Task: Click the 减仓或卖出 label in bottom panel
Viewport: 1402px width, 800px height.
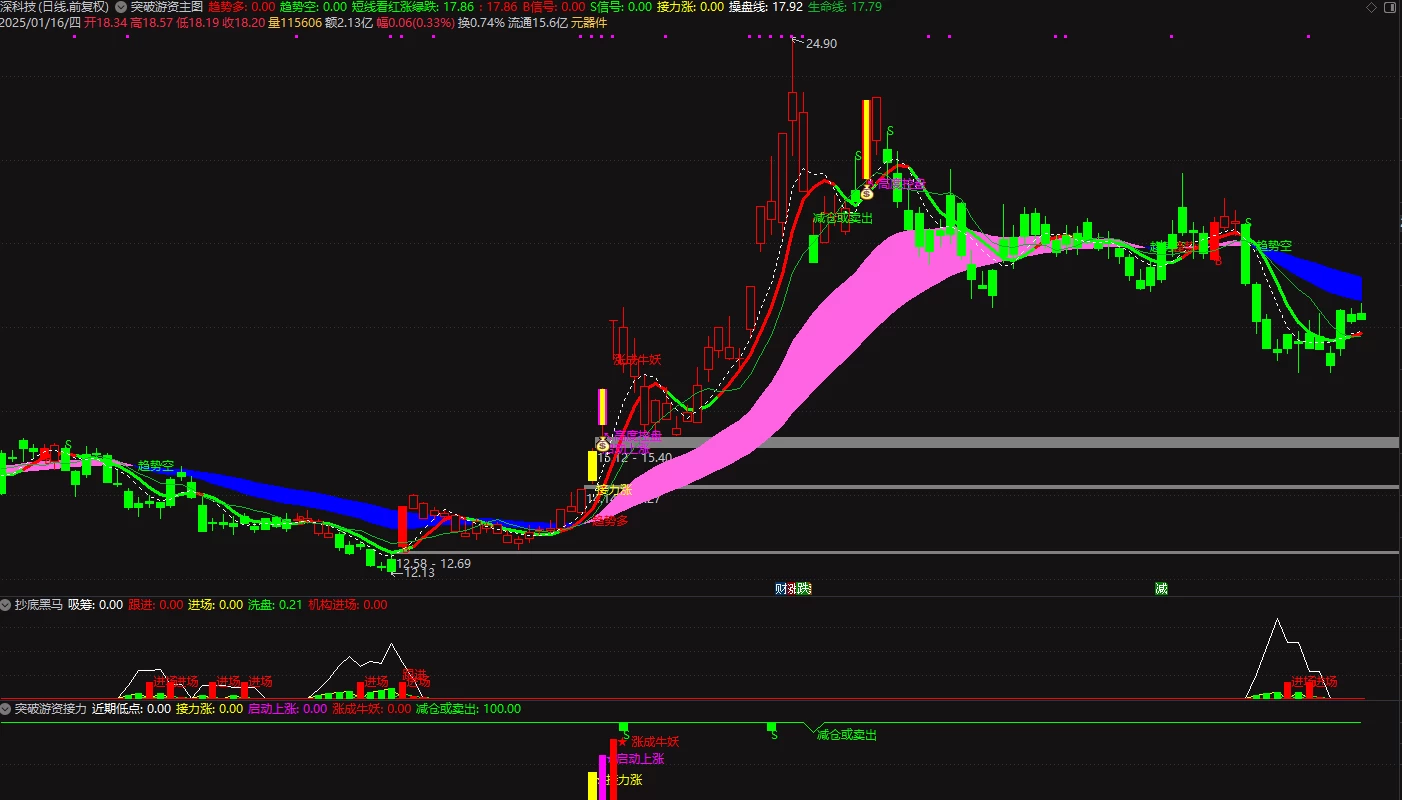Action: (x=847, y=735)
